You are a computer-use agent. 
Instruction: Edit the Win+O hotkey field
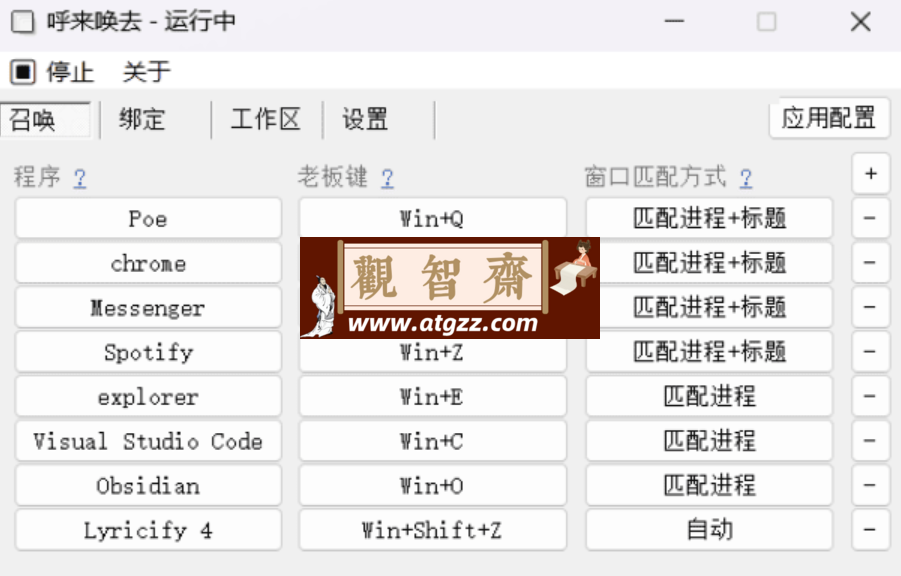pos(433,485)
